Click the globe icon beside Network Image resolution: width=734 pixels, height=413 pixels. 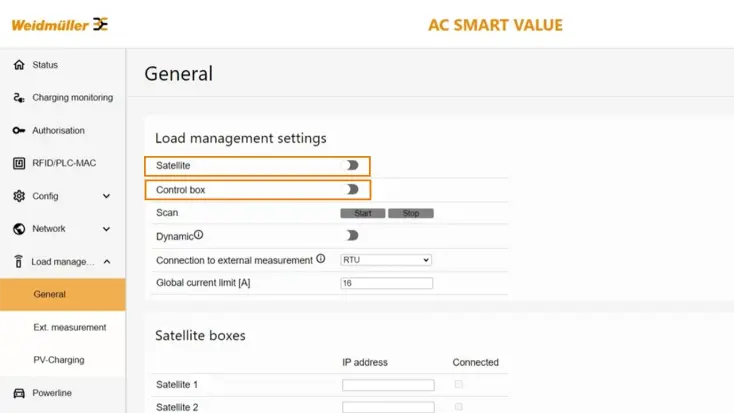coord(19,229)
